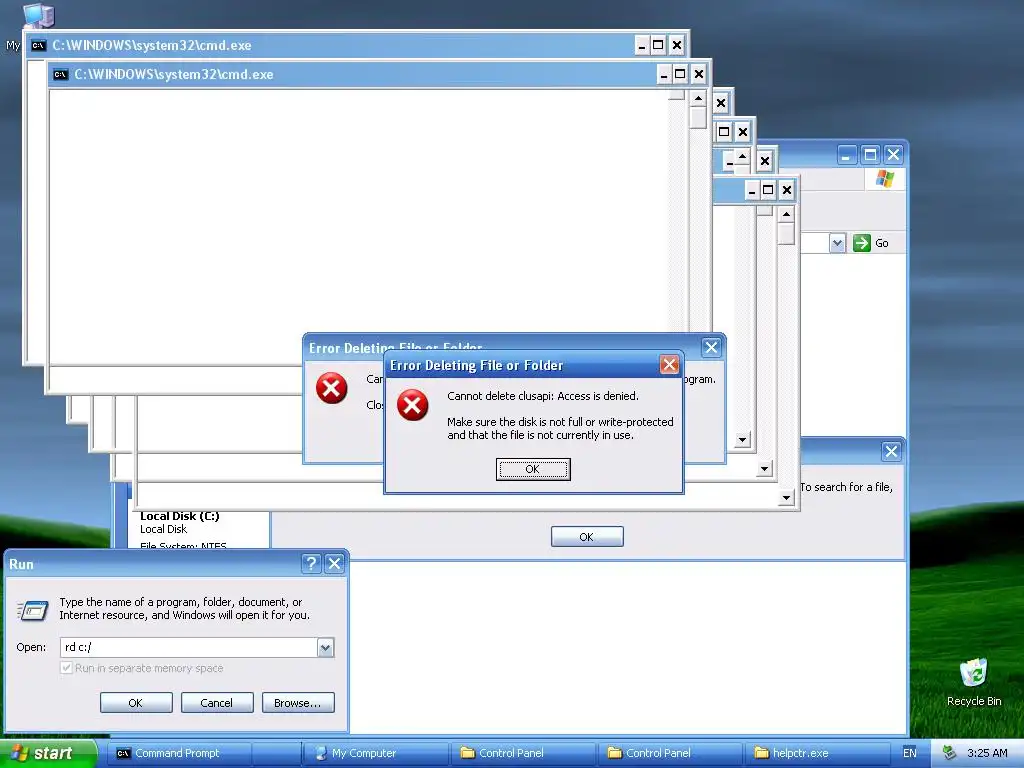Expand the Run dialog Open dropdown

[325, 647]
